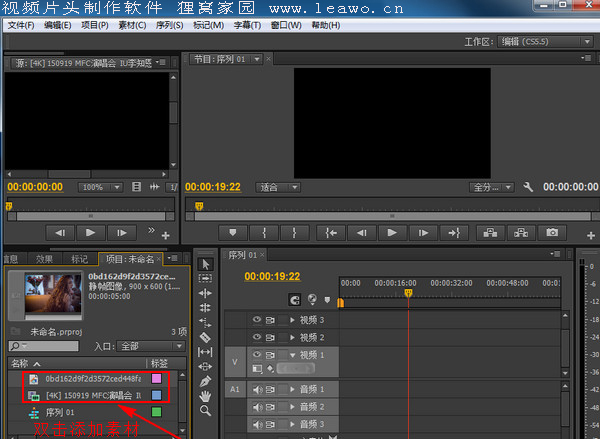Open the 入口 全部 filter dropdown
This screenshot has height=439, width=600.
151,346
